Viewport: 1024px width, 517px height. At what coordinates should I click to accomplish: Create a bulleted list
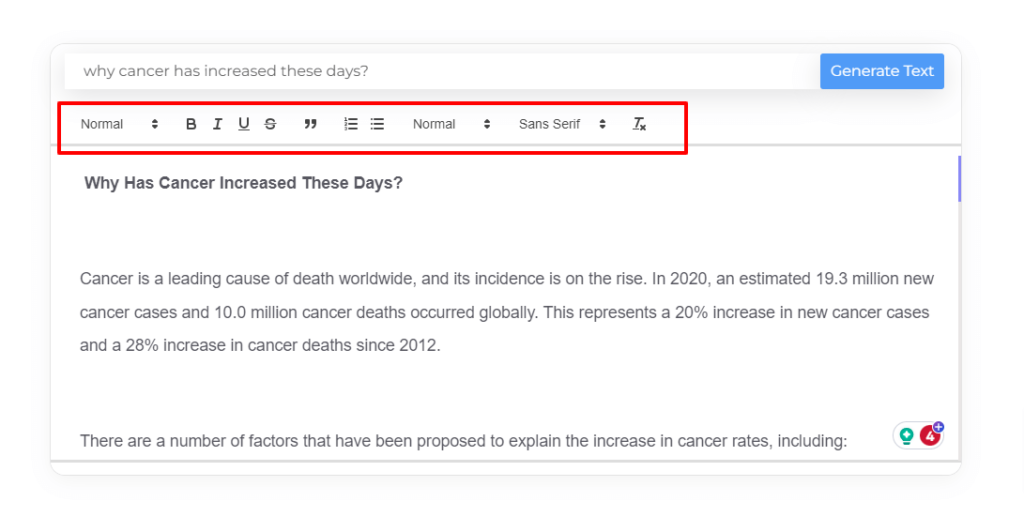coord(377,124)
